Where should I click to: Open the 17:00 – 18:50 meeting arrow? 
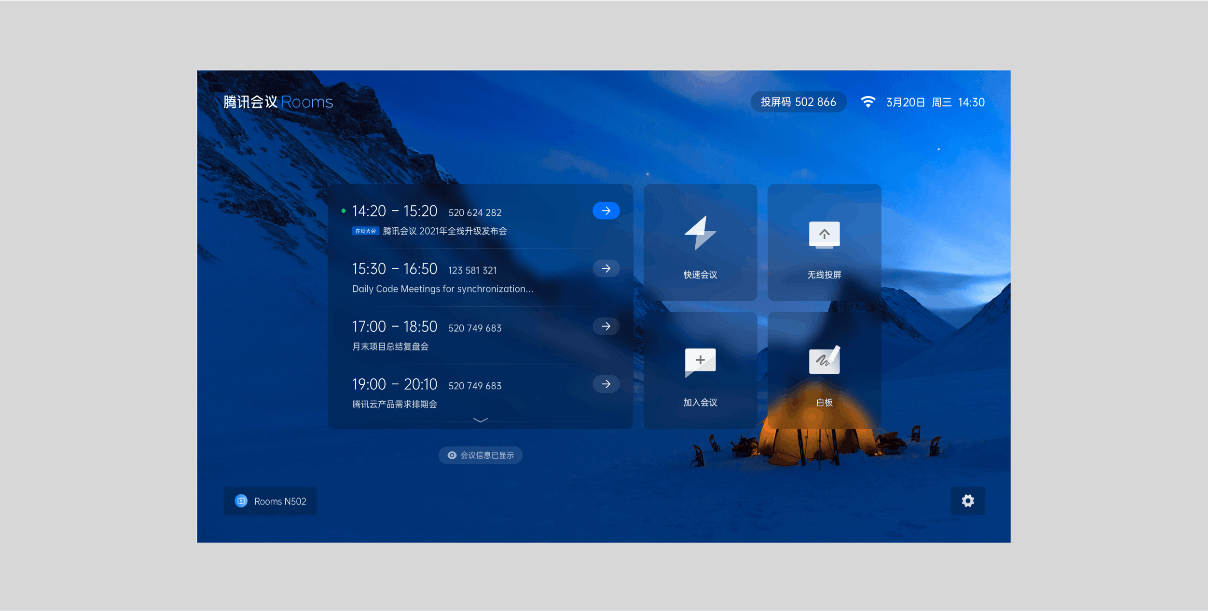pyautogui.click(x=606, y=327)
